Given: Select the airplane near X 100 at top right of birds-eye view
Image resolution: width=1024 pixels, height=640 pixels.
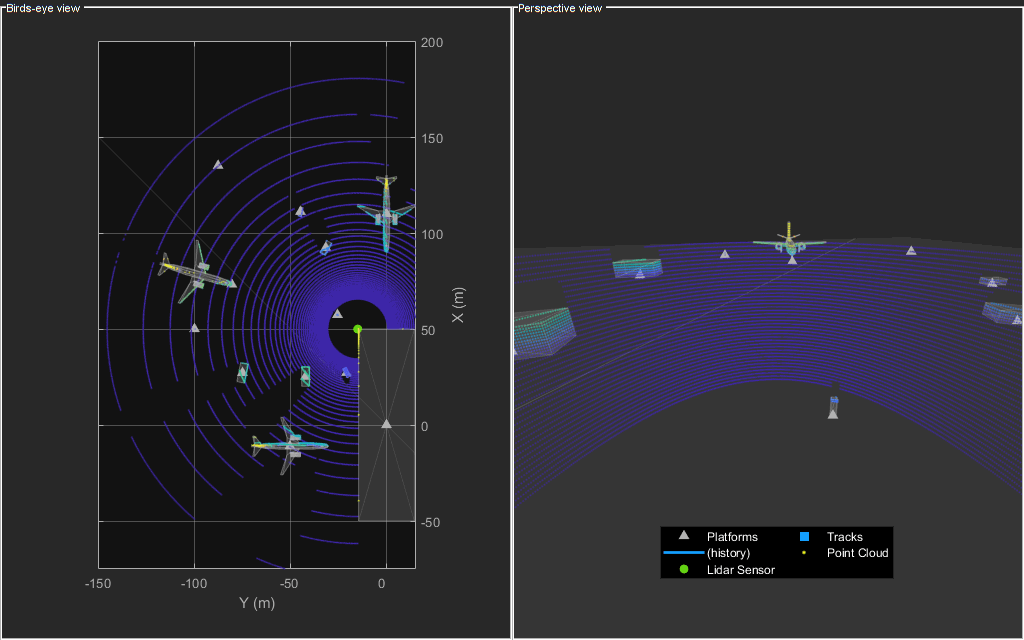Looking at the screenshot, I should [386, 213].
